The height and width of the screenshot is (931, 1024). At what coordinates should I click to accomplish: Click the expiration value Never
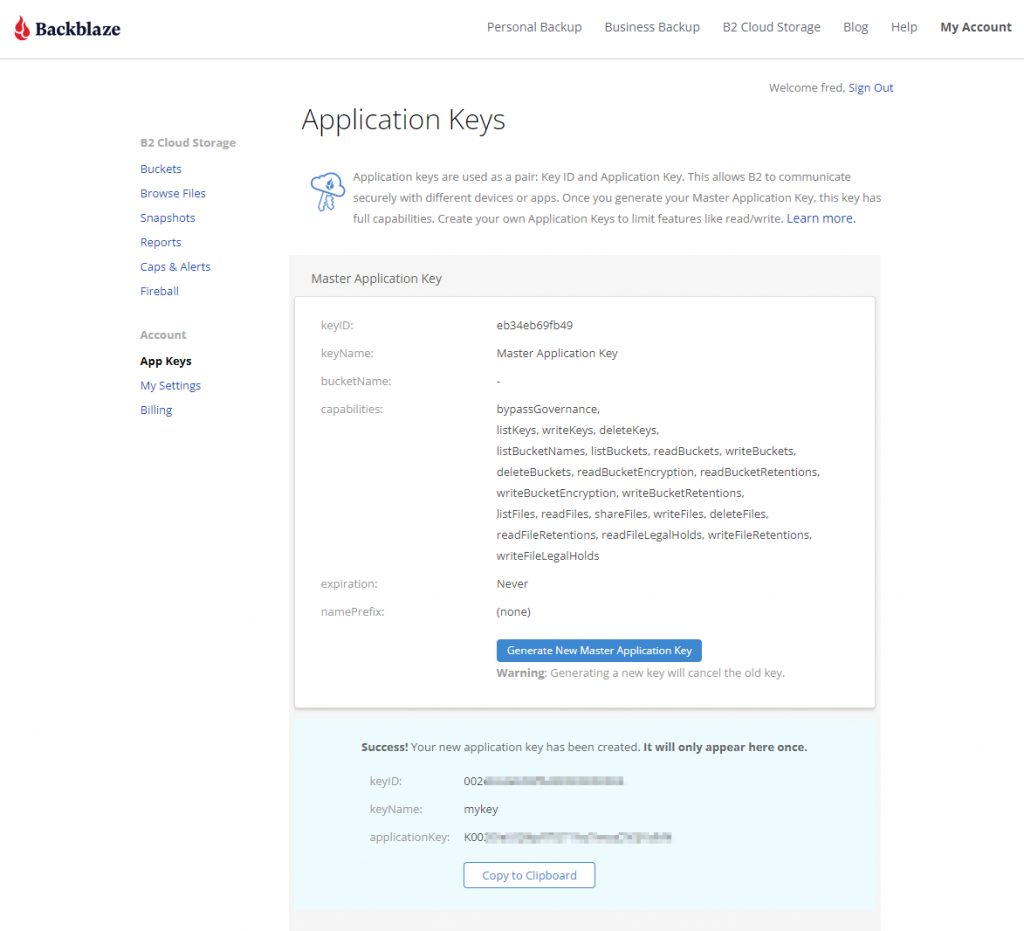pyautogui.click(x=512, y=584)
